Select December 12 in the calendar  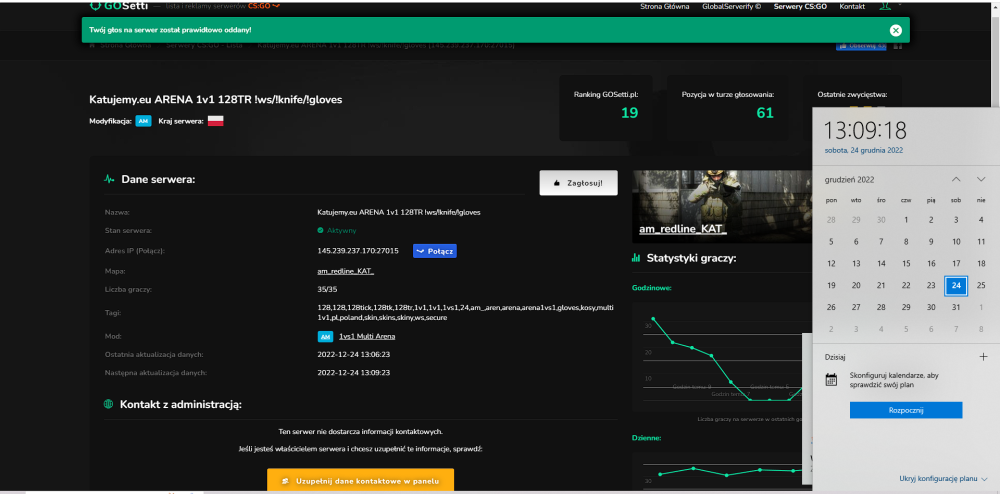coord(831,263)
